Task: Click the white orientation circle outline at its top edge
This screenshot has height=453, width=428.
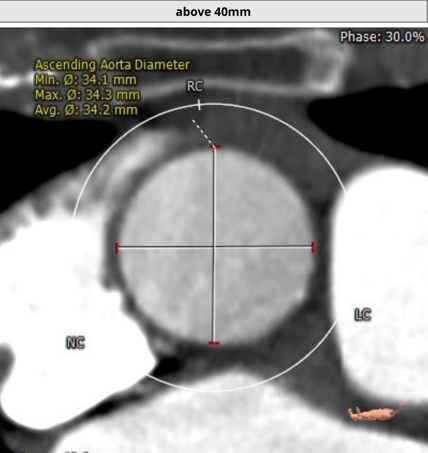Action: [x=213, y=104]
